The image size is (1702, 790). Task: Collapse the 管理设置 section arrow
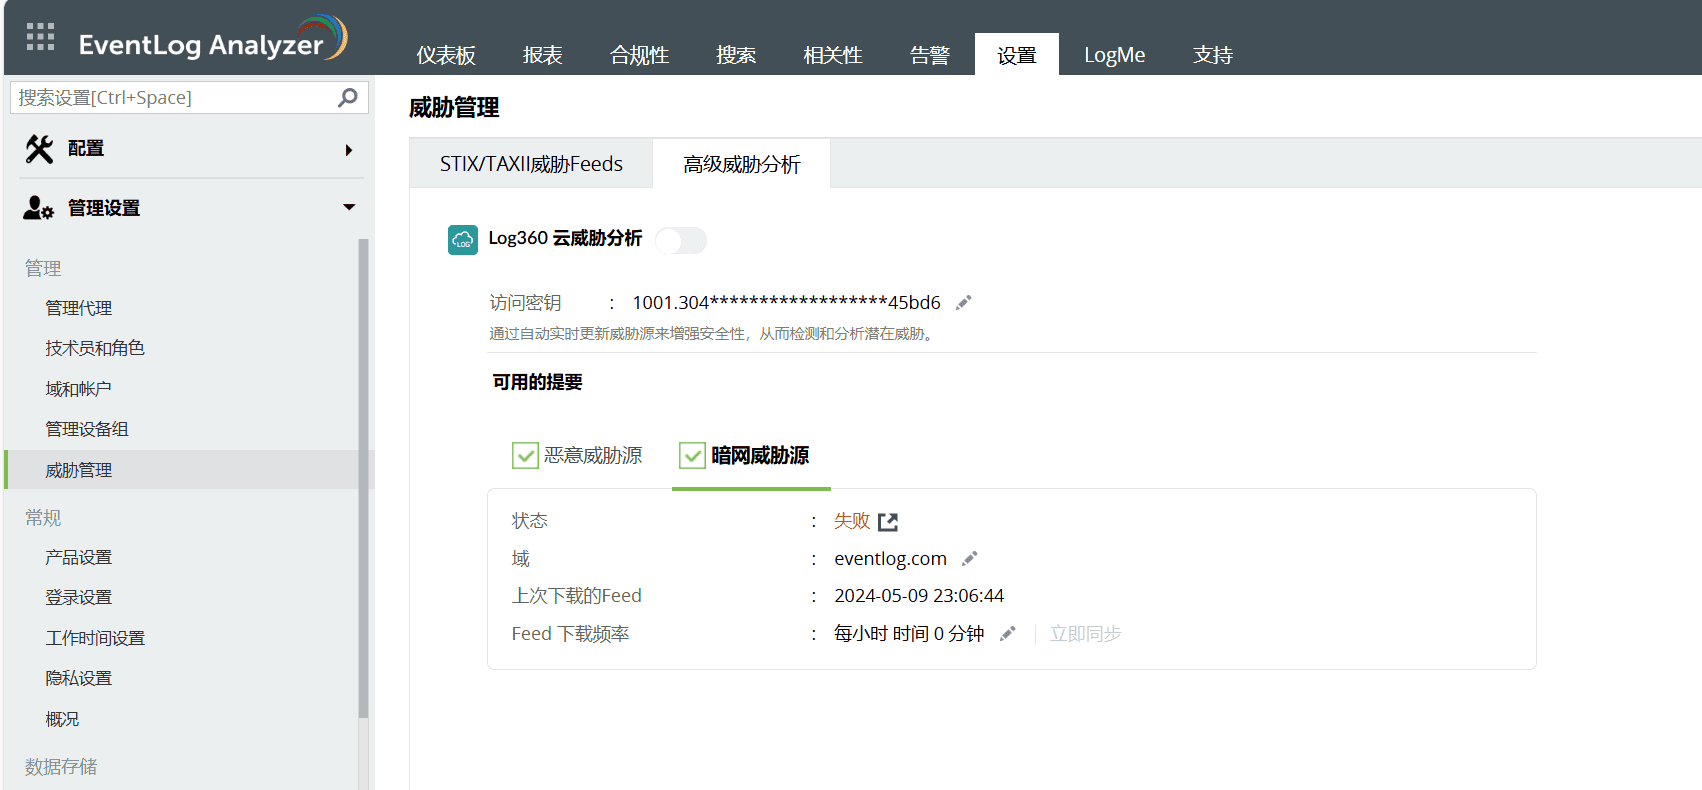pyautogui.click(x=349, y=207)
